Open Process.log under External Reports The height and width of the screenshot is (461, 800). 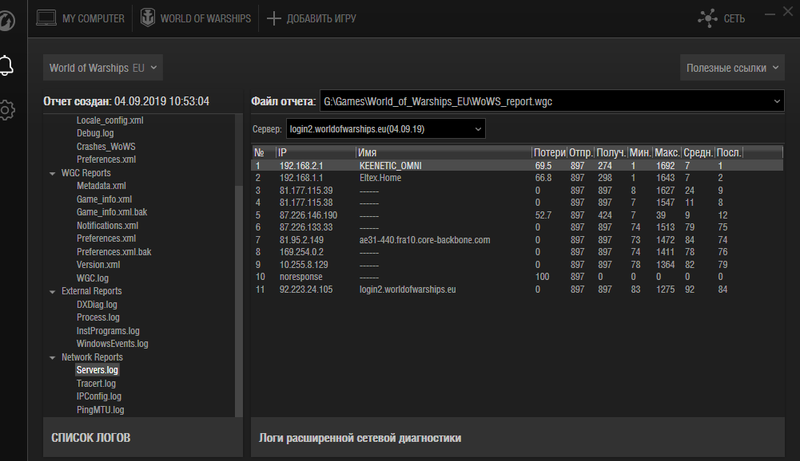point(98,317)
